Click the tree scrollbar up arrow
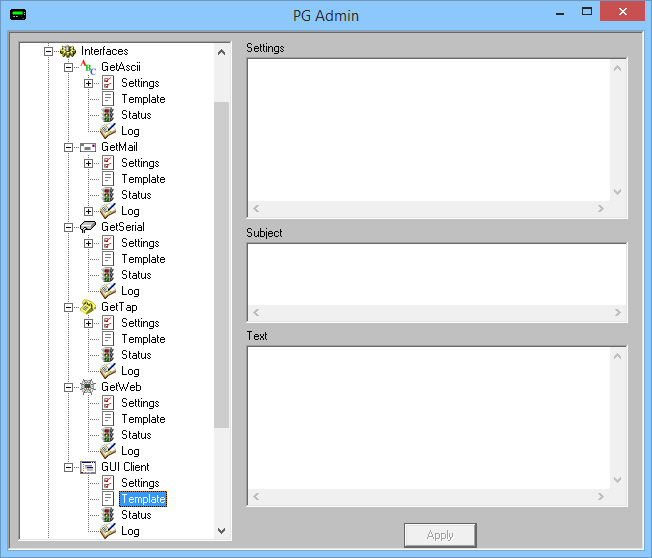 tap(222, 52)
